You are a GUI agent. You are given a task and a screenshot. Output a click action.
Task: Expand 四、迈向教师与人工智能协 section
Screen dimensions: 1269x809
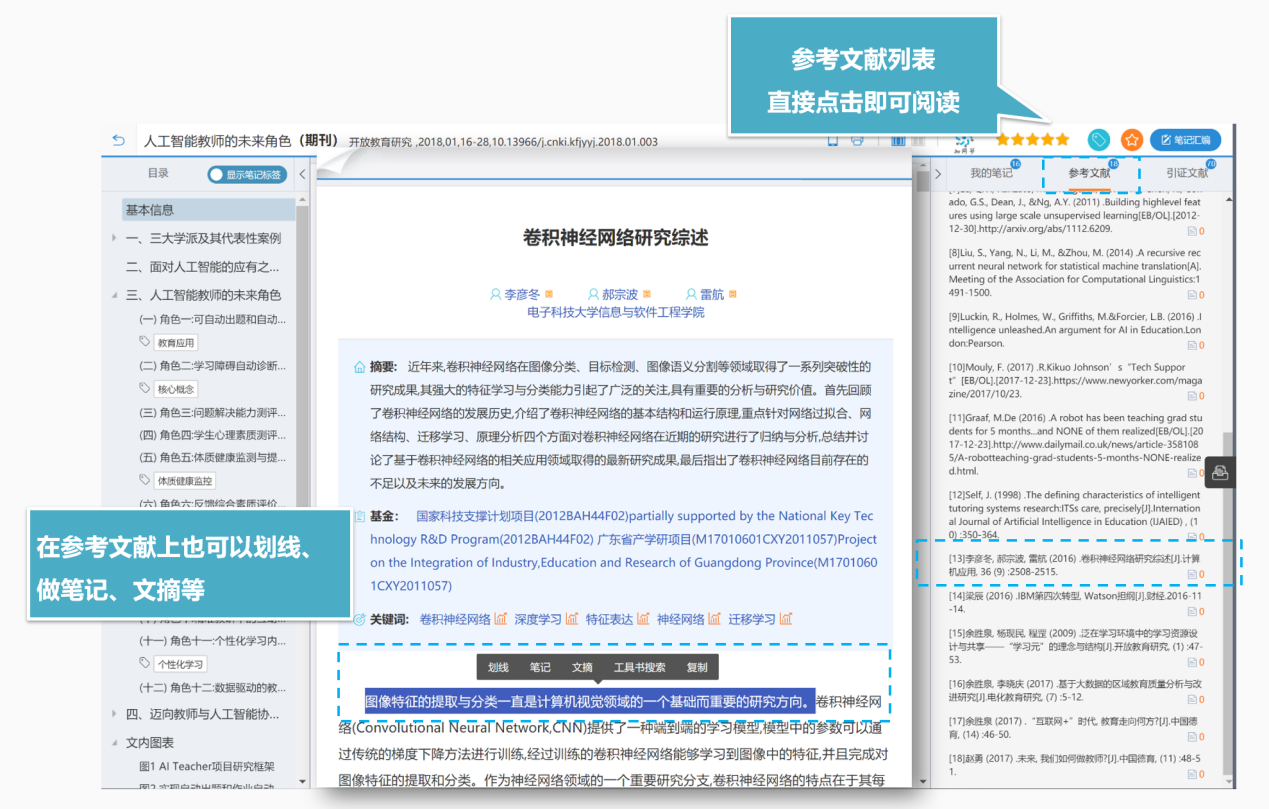coord(114,714)
